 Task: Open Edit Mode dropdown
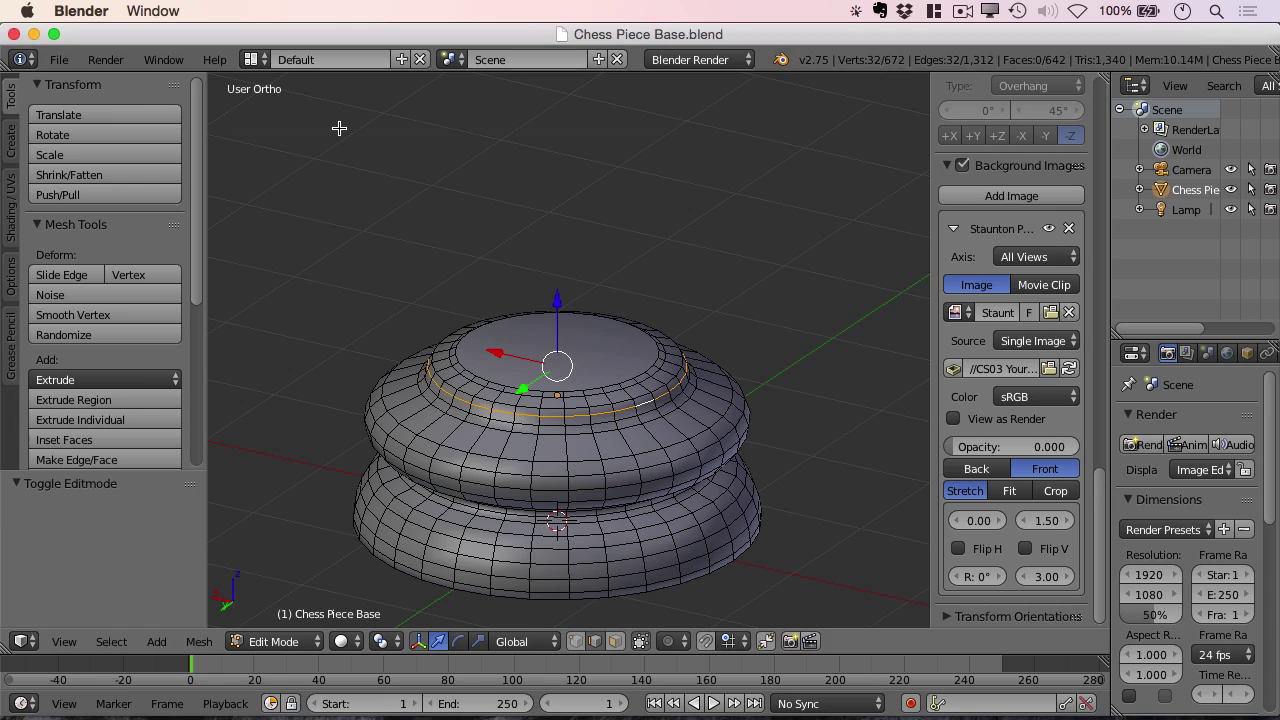click(275, 641)
